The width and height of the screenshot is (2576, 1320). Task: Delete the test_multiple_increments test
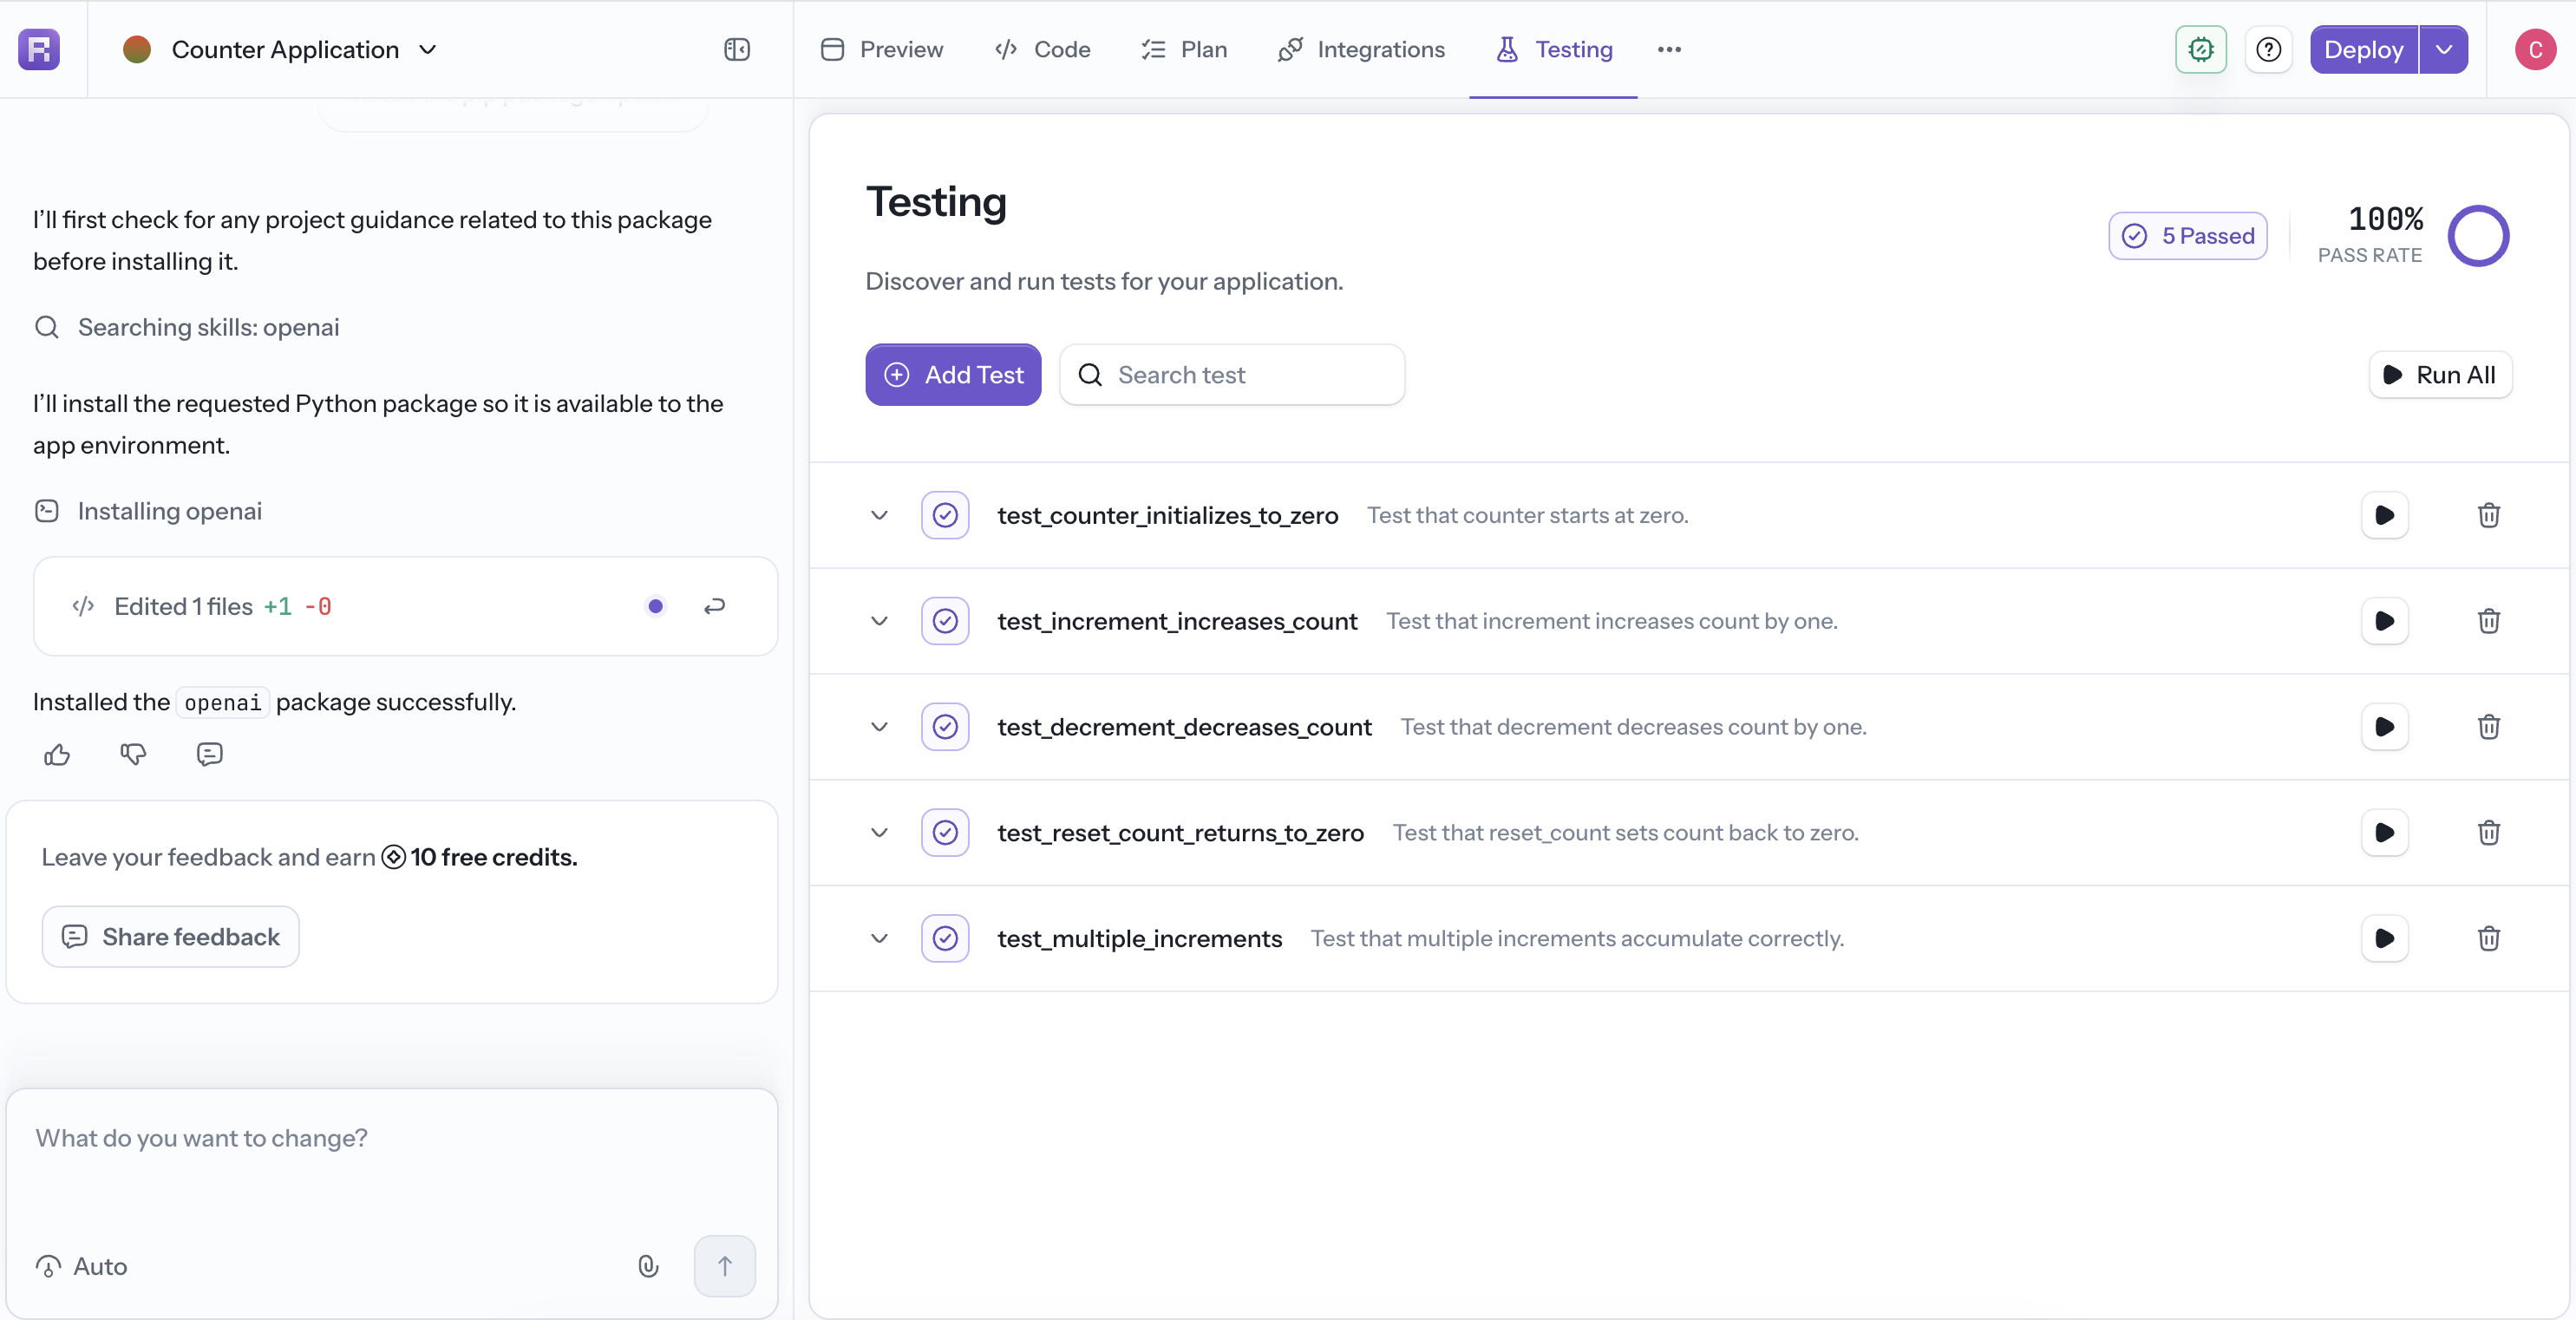tap(2489, 939)
